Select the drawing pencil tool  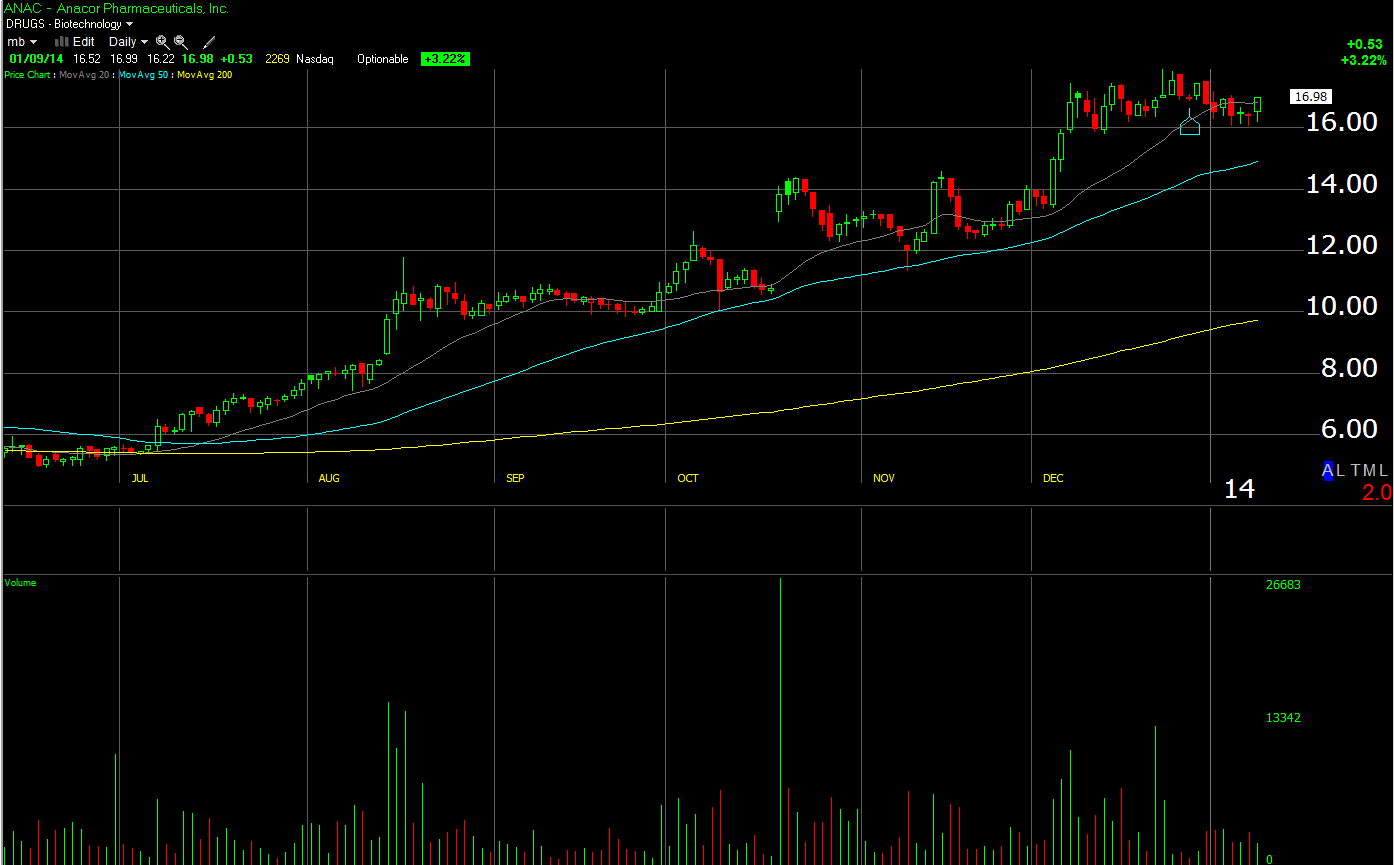point(209,42)
